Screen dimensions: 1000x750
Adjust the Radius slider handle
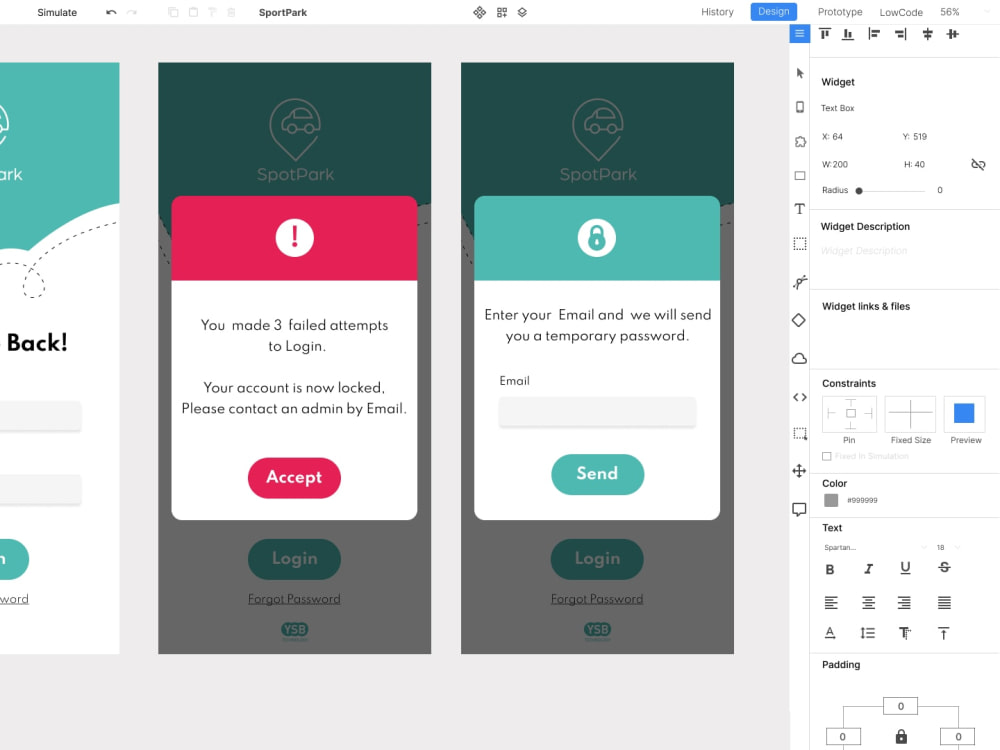pyautogui.click(x=859, y=191)
